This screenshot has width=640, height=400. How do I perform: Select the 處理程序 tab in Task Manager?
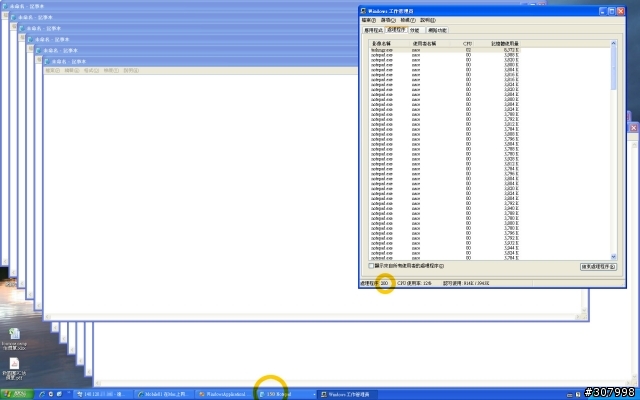[x=396, y=30]
